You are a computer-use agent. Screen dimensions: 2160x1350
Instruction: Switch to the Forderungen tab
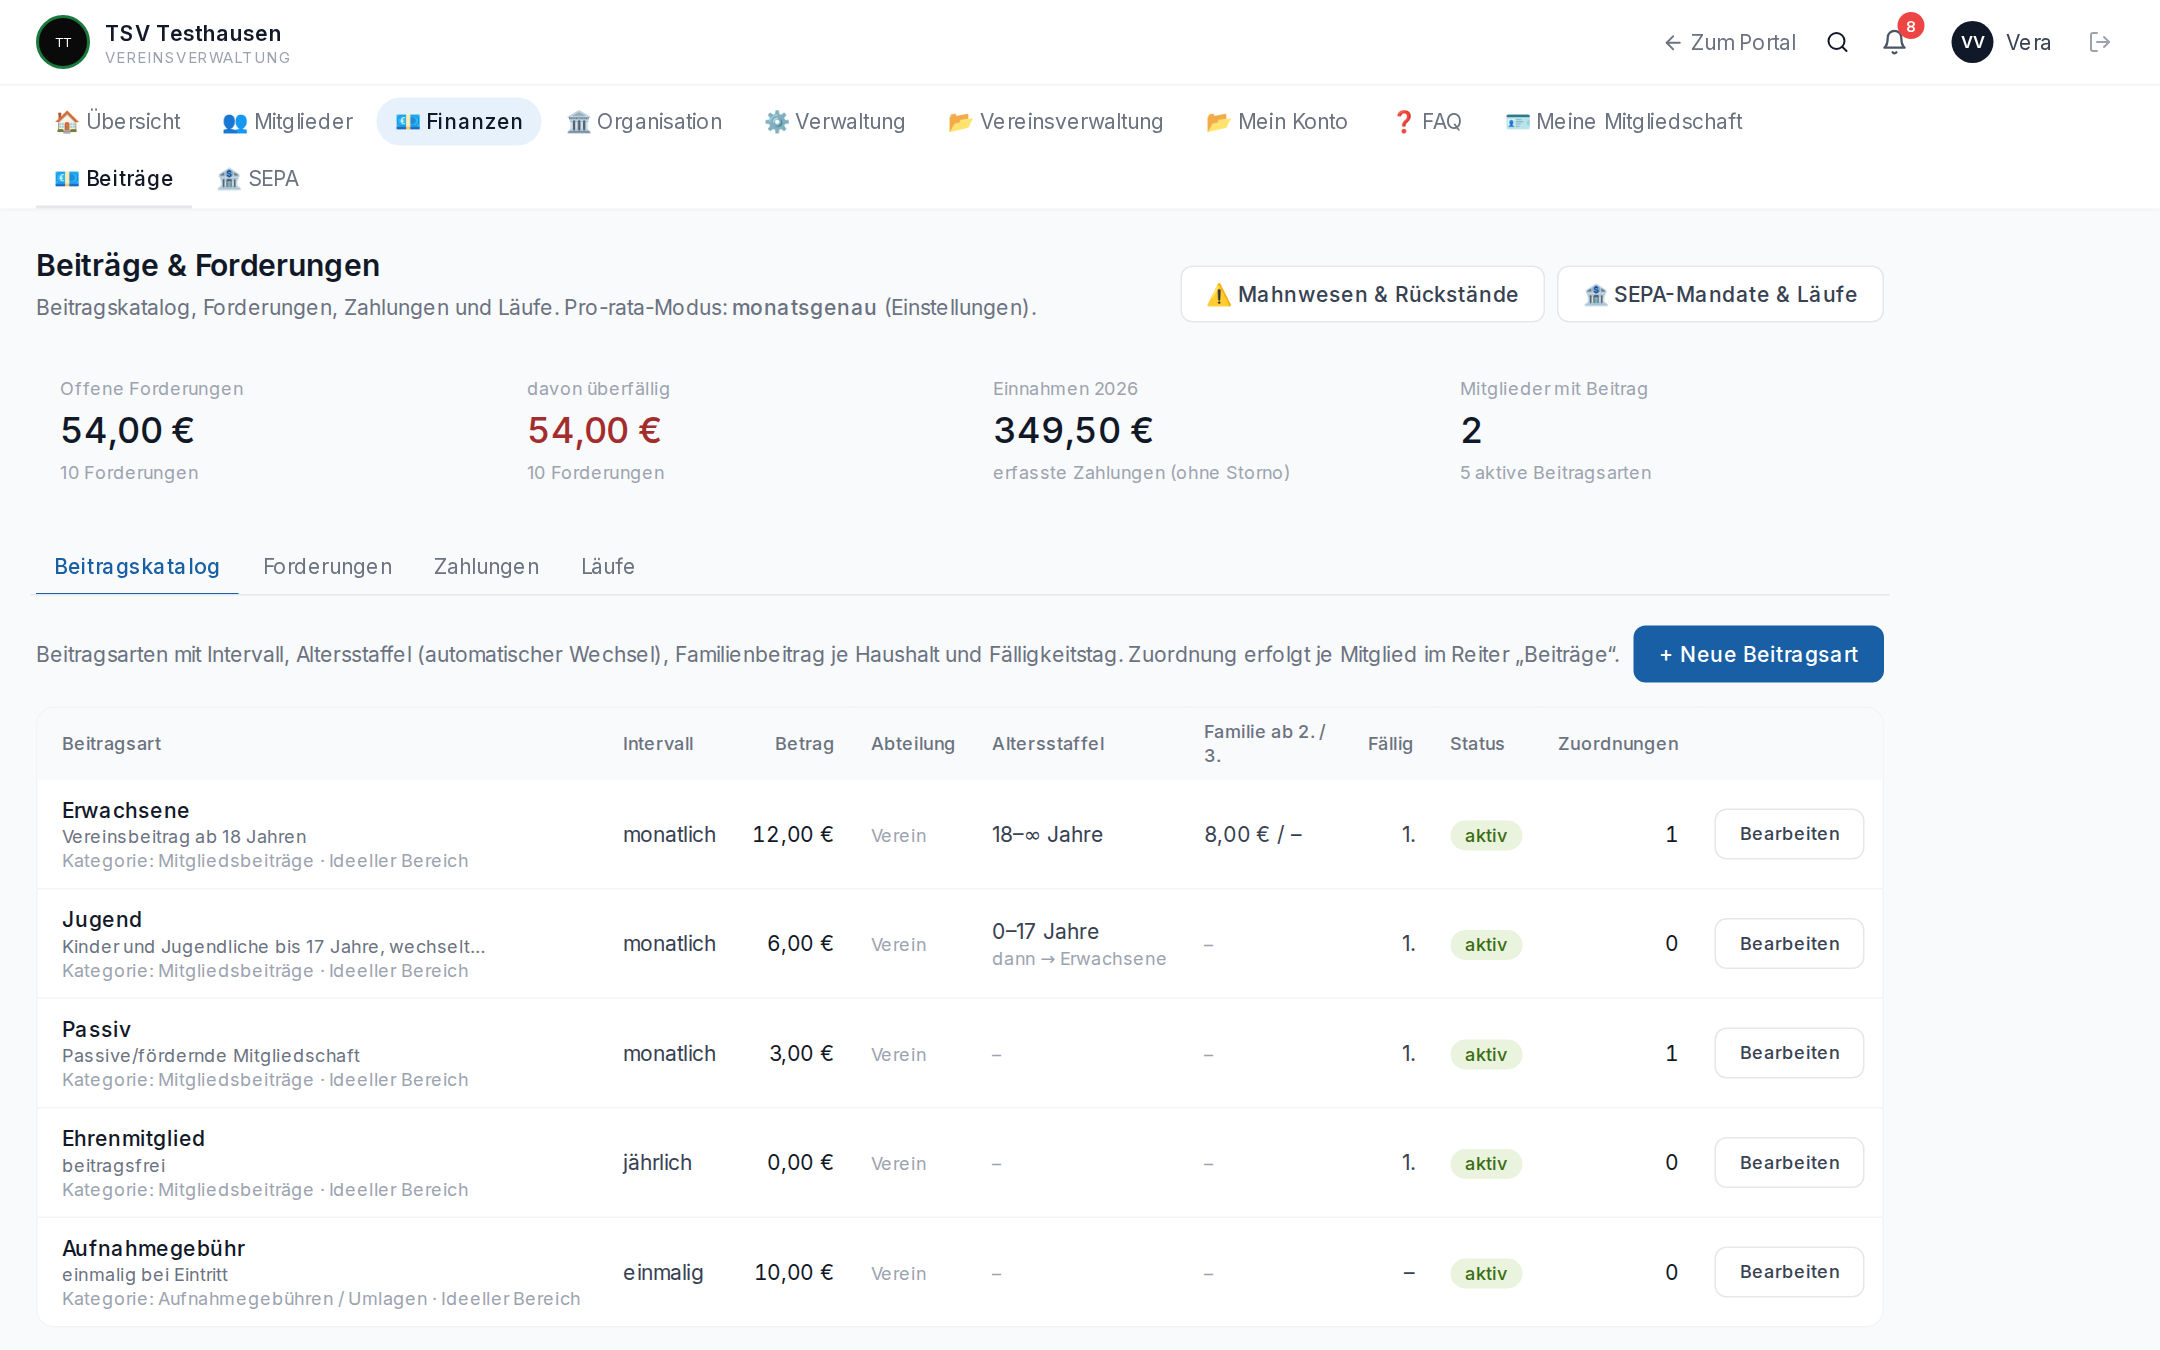[327, 567]
